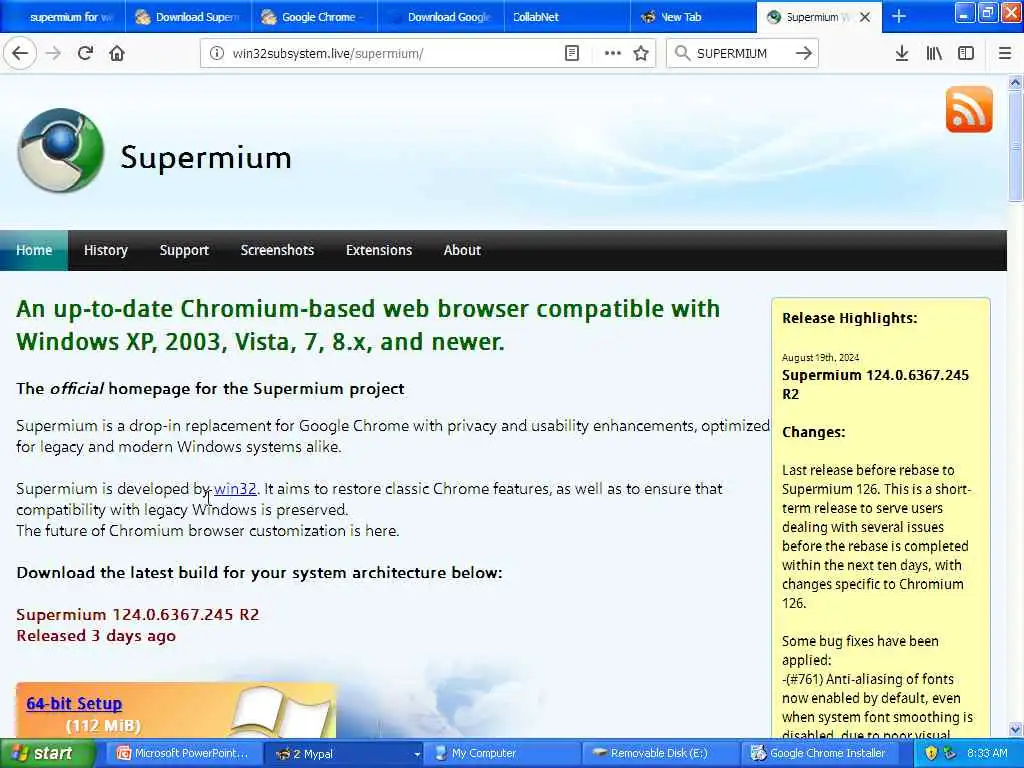
Task: Open the History nav item
Action: pos(106,250)
